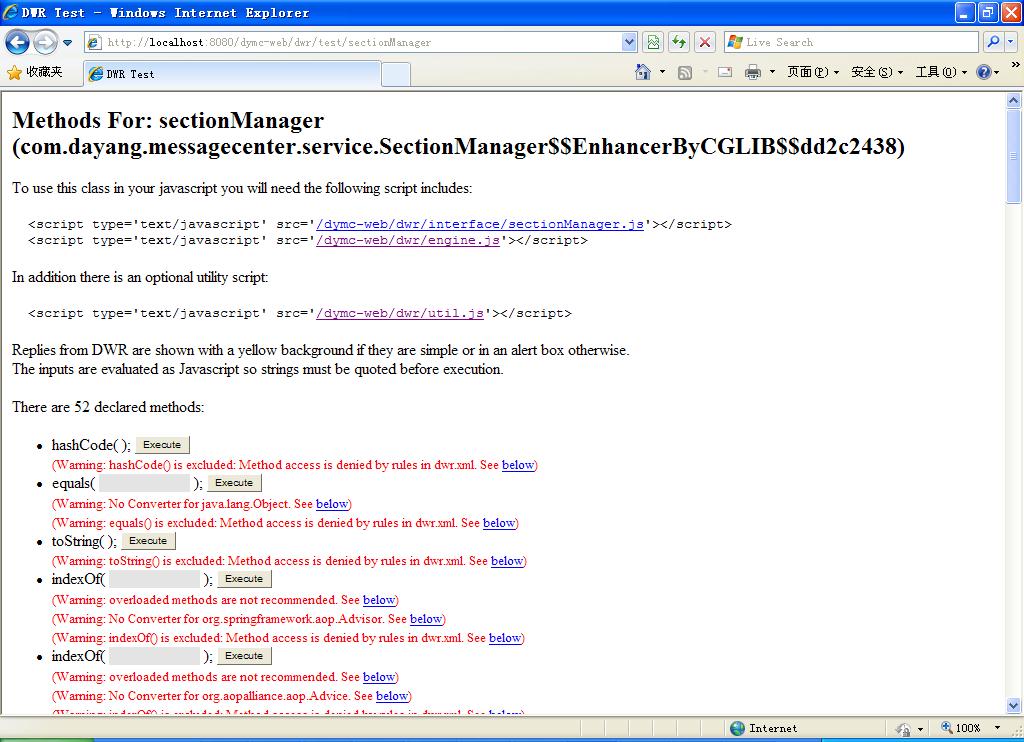Expand the toolbar overflow chevron

[x=1016, y=65]
